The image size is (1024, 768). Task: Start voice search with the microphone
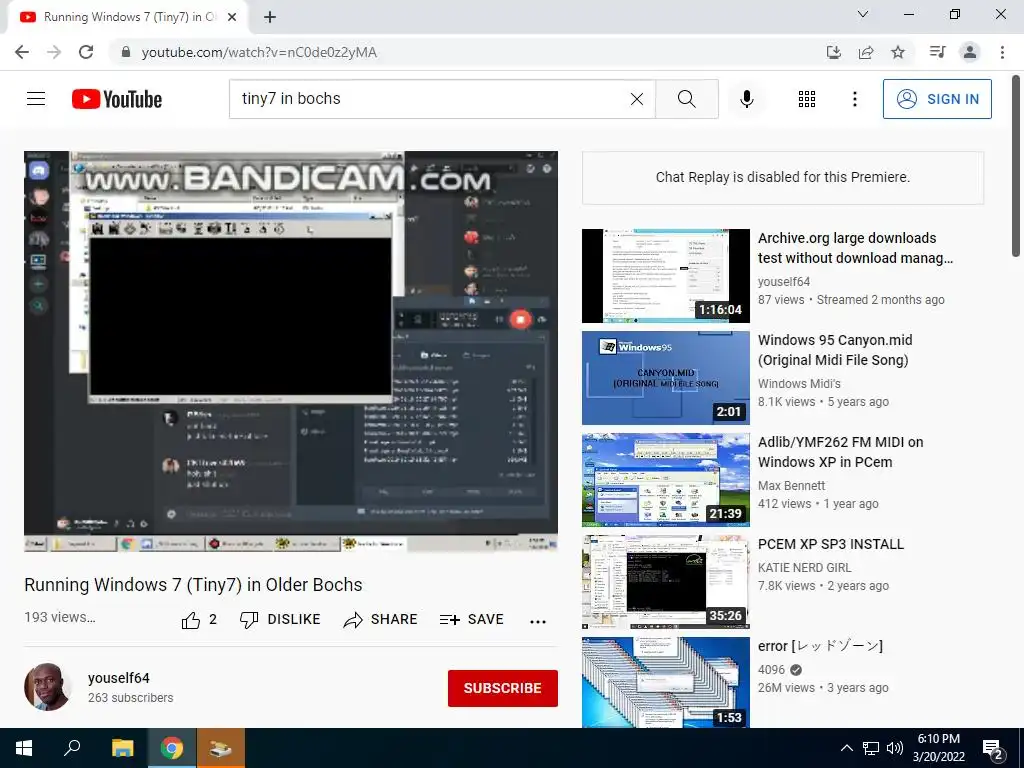click(x=746, y=99)
